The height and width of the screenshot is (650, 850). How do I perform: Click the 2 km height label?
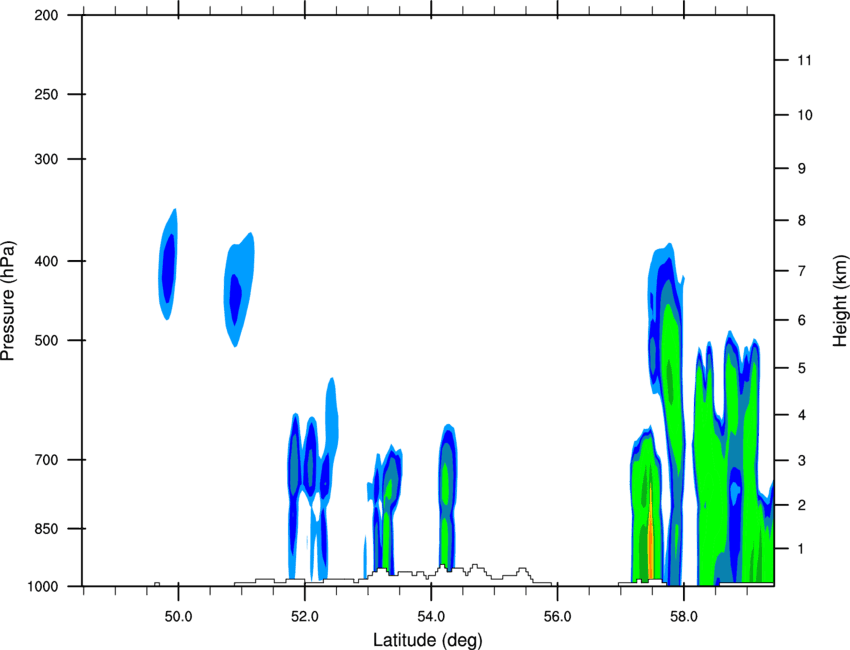802,505
